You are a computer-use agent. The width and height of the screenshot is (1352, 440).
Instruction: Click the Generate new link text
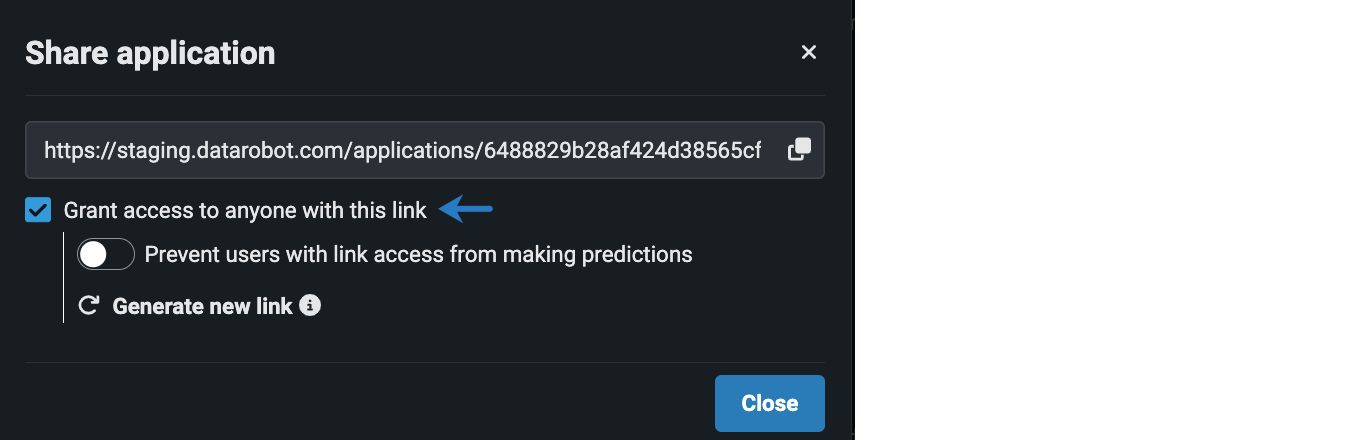point(202,306)
